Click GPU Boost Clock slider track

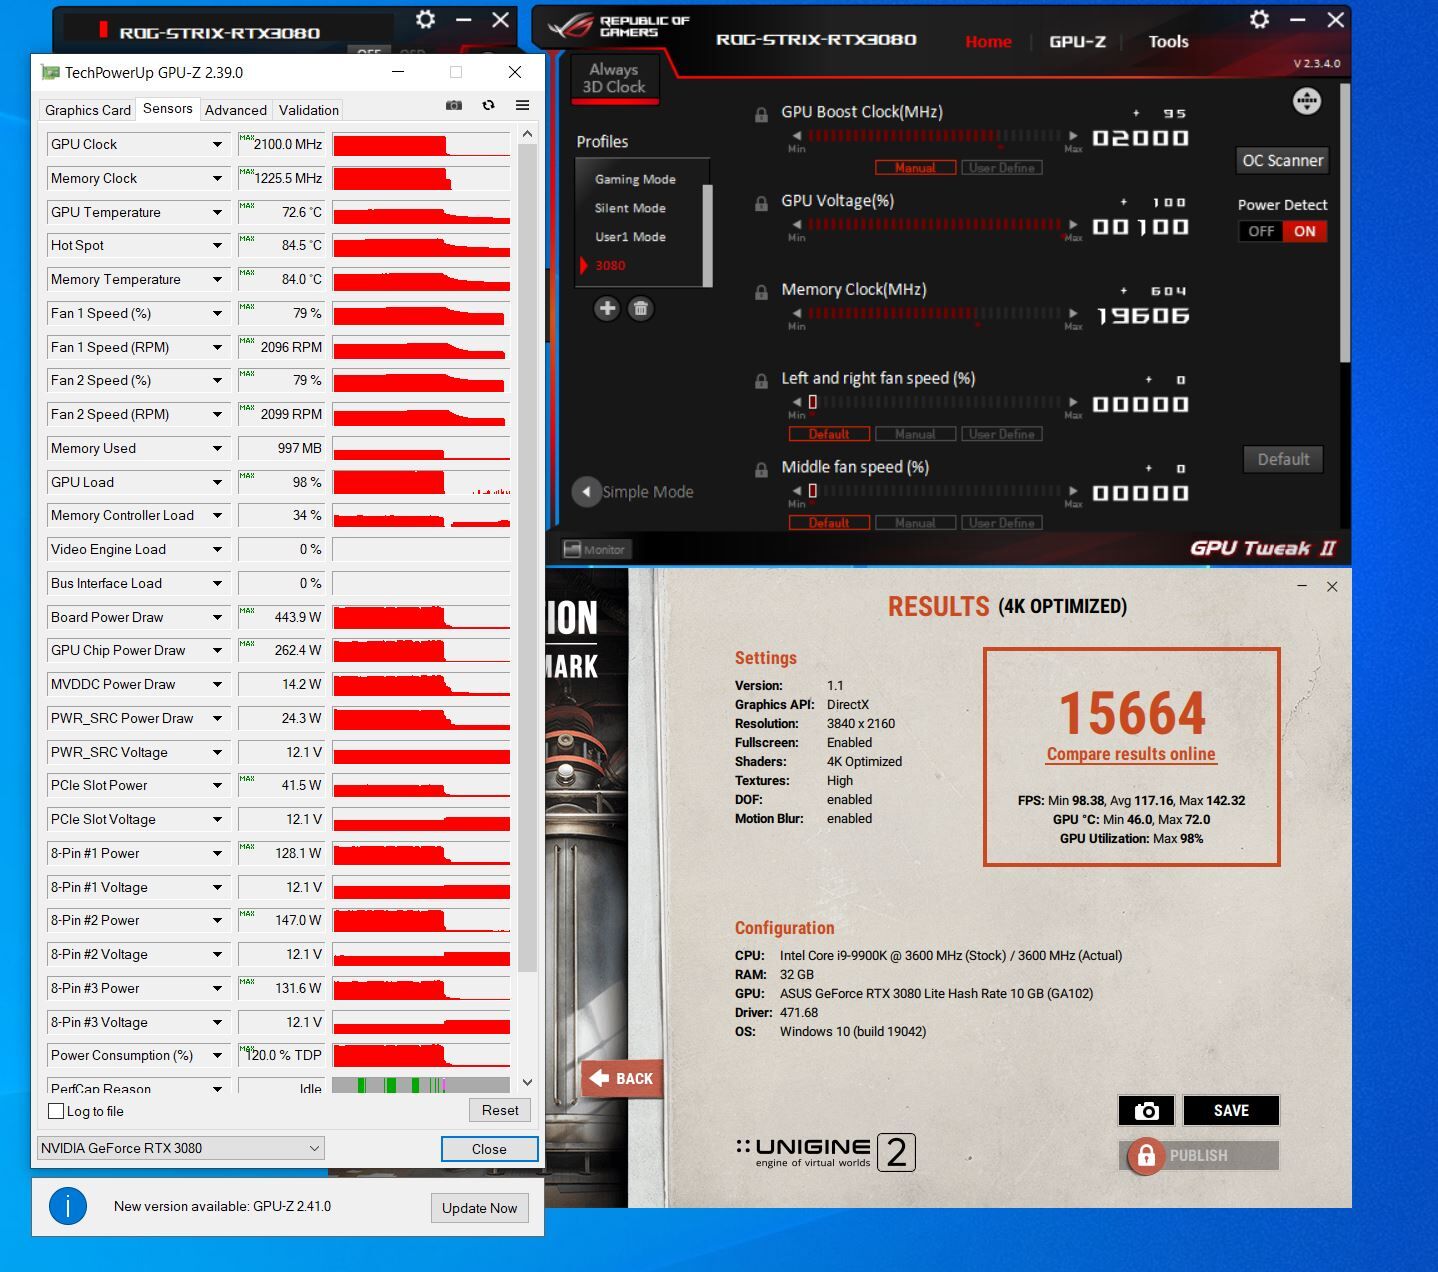[x=934, y=136]
